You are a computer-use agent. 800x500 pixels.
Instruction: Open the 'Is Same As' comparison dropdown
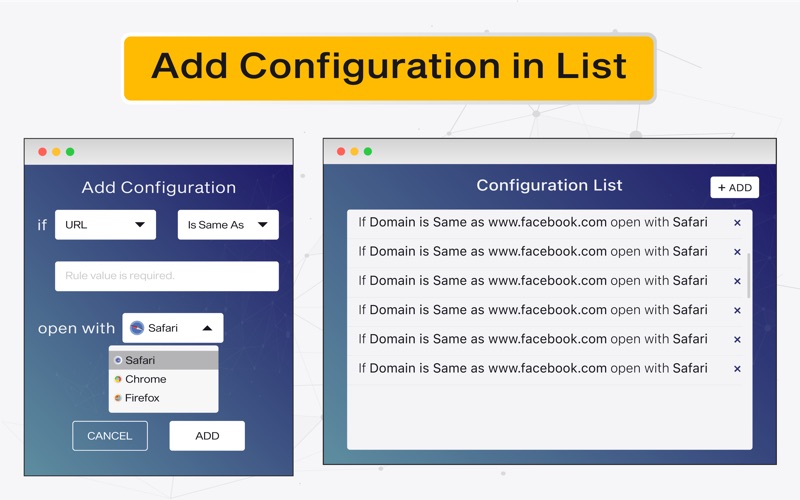228,225
